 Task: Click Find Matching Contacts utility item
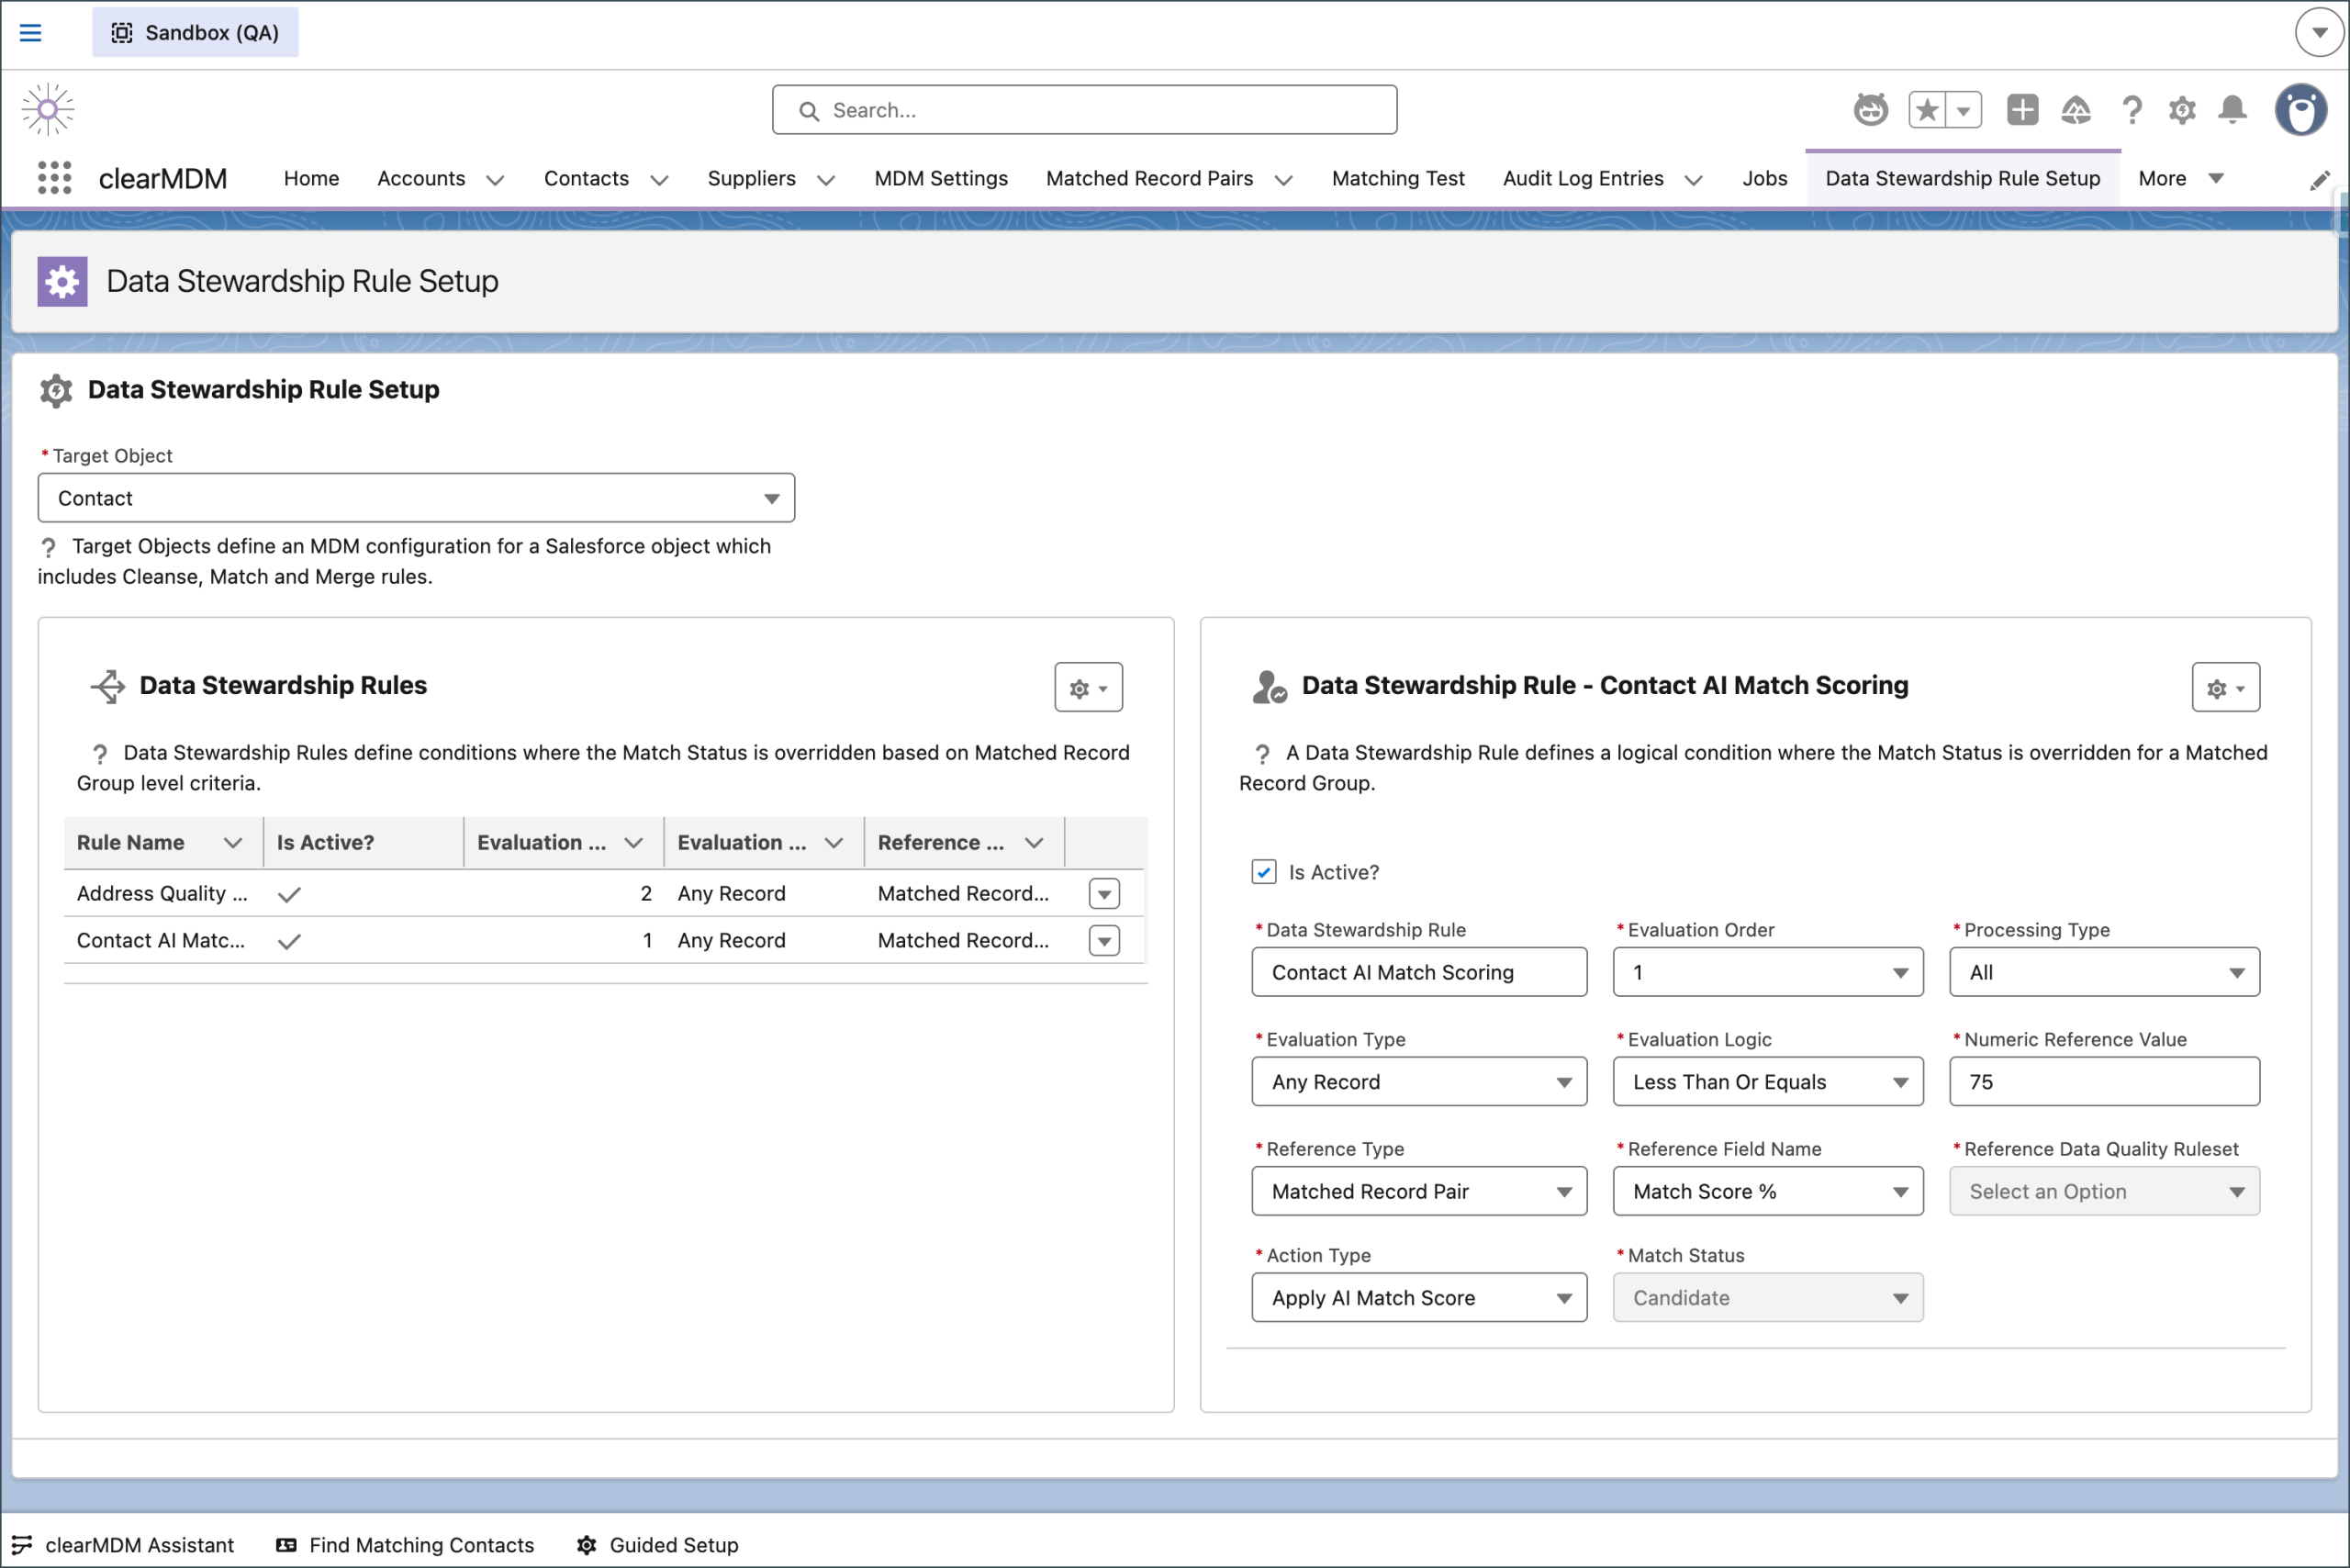tap(406, 1545)
